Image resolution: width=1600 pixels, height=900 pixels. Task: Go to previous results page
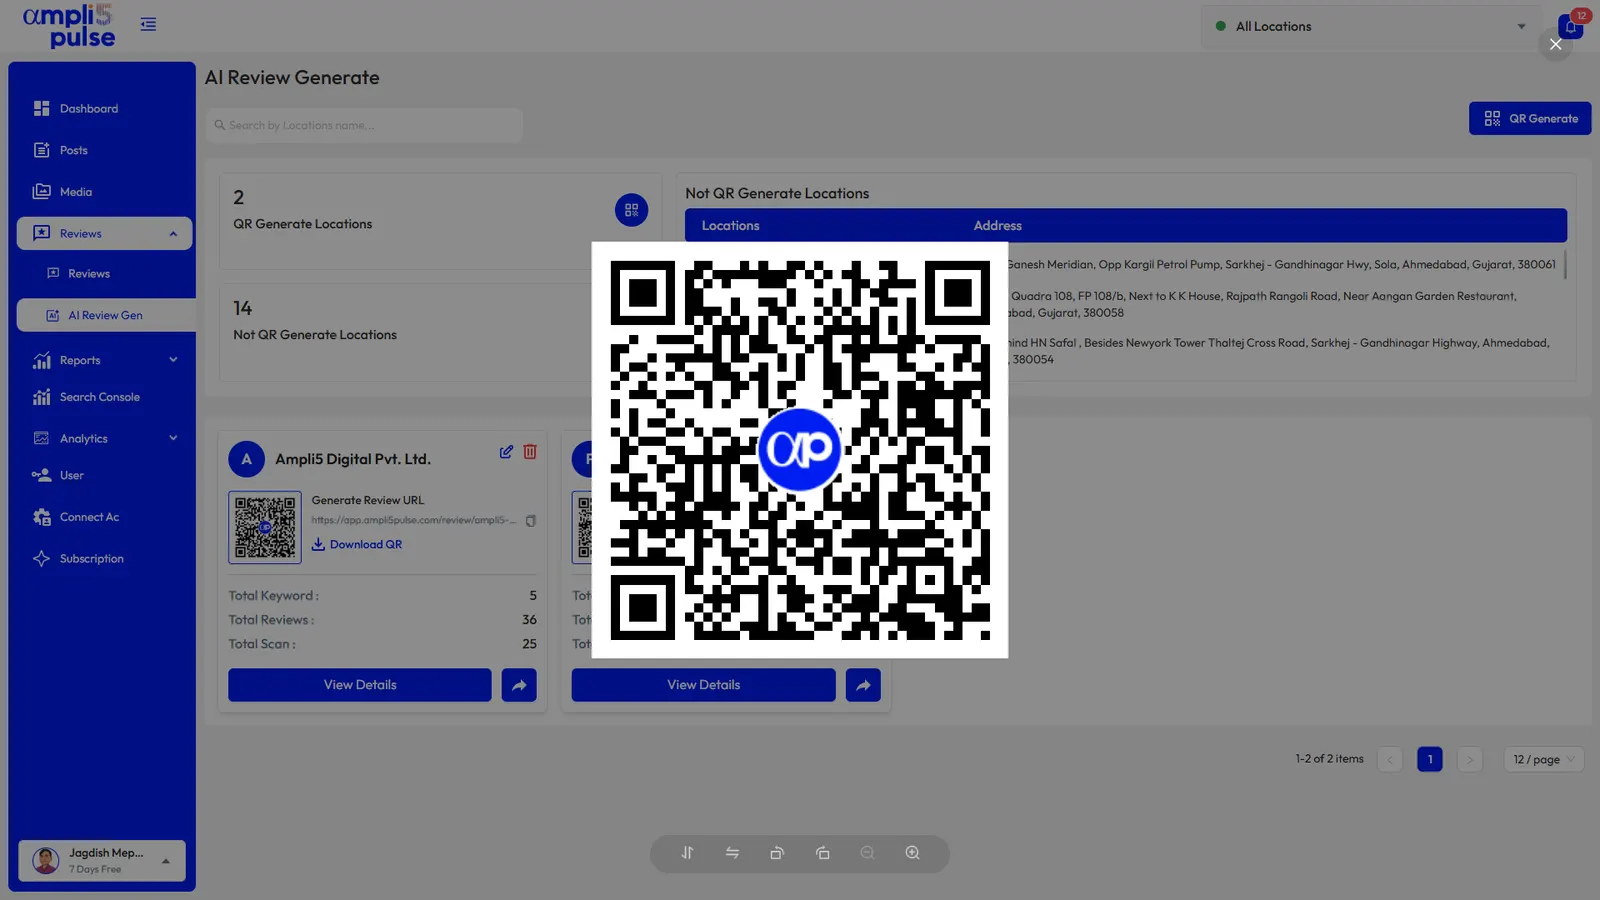1390,759
